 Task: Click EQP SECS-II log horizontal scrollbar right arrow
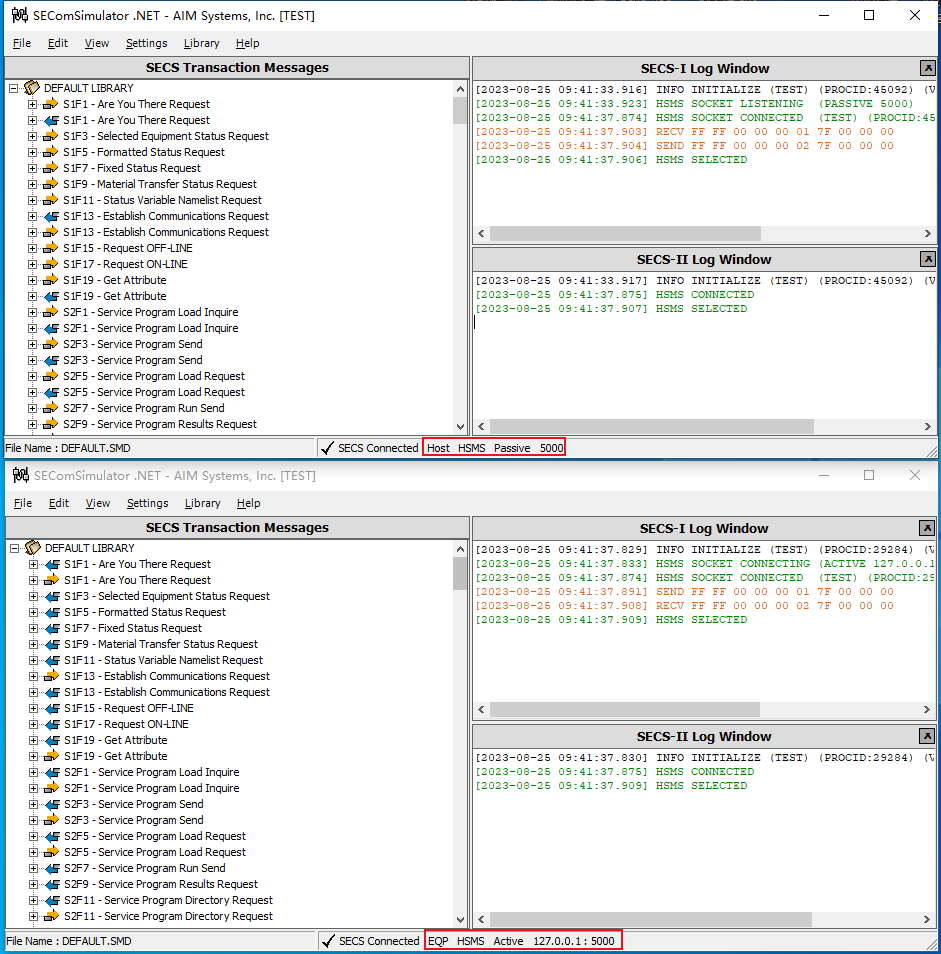click(x=926, y=919)
